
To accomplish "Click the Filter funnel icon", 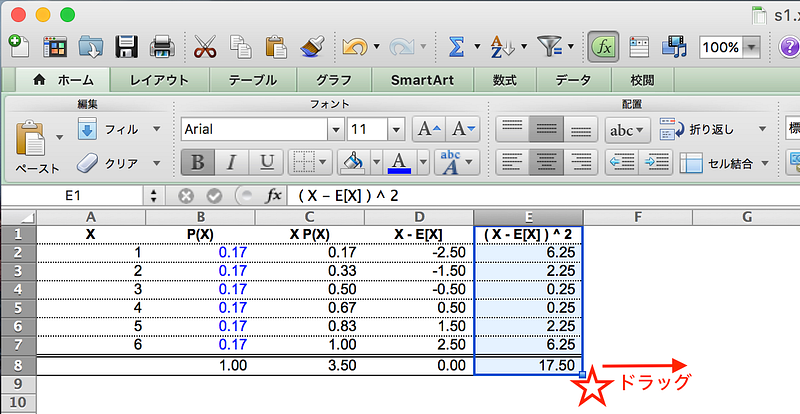I will click(x=549, y=47).
